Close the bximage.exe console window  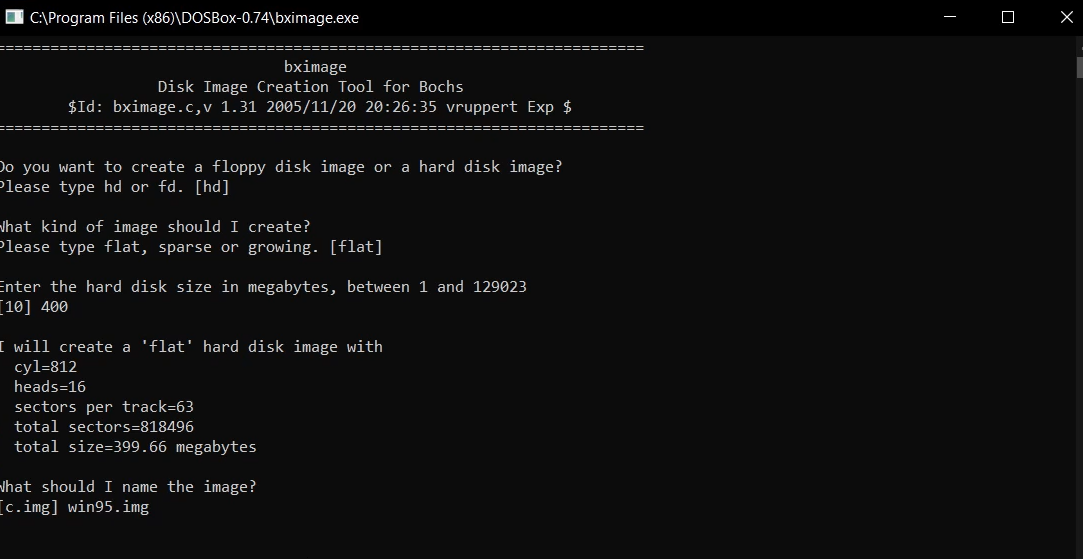click(1066, 17)
